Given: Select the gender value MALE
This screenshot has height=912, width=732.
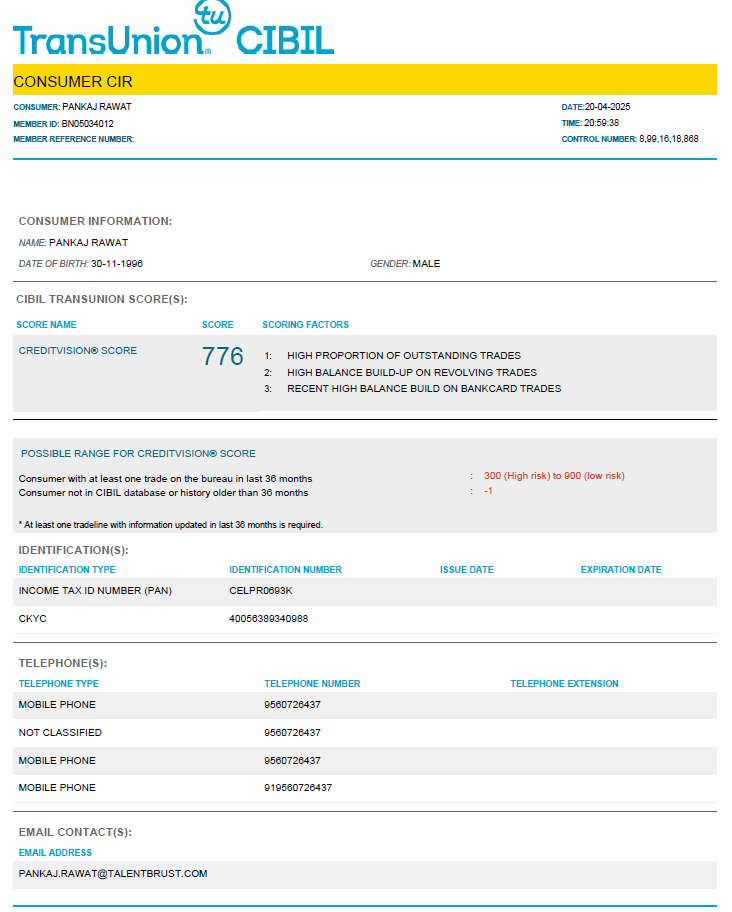Looking at the screenshot, I should pos(426,263).
